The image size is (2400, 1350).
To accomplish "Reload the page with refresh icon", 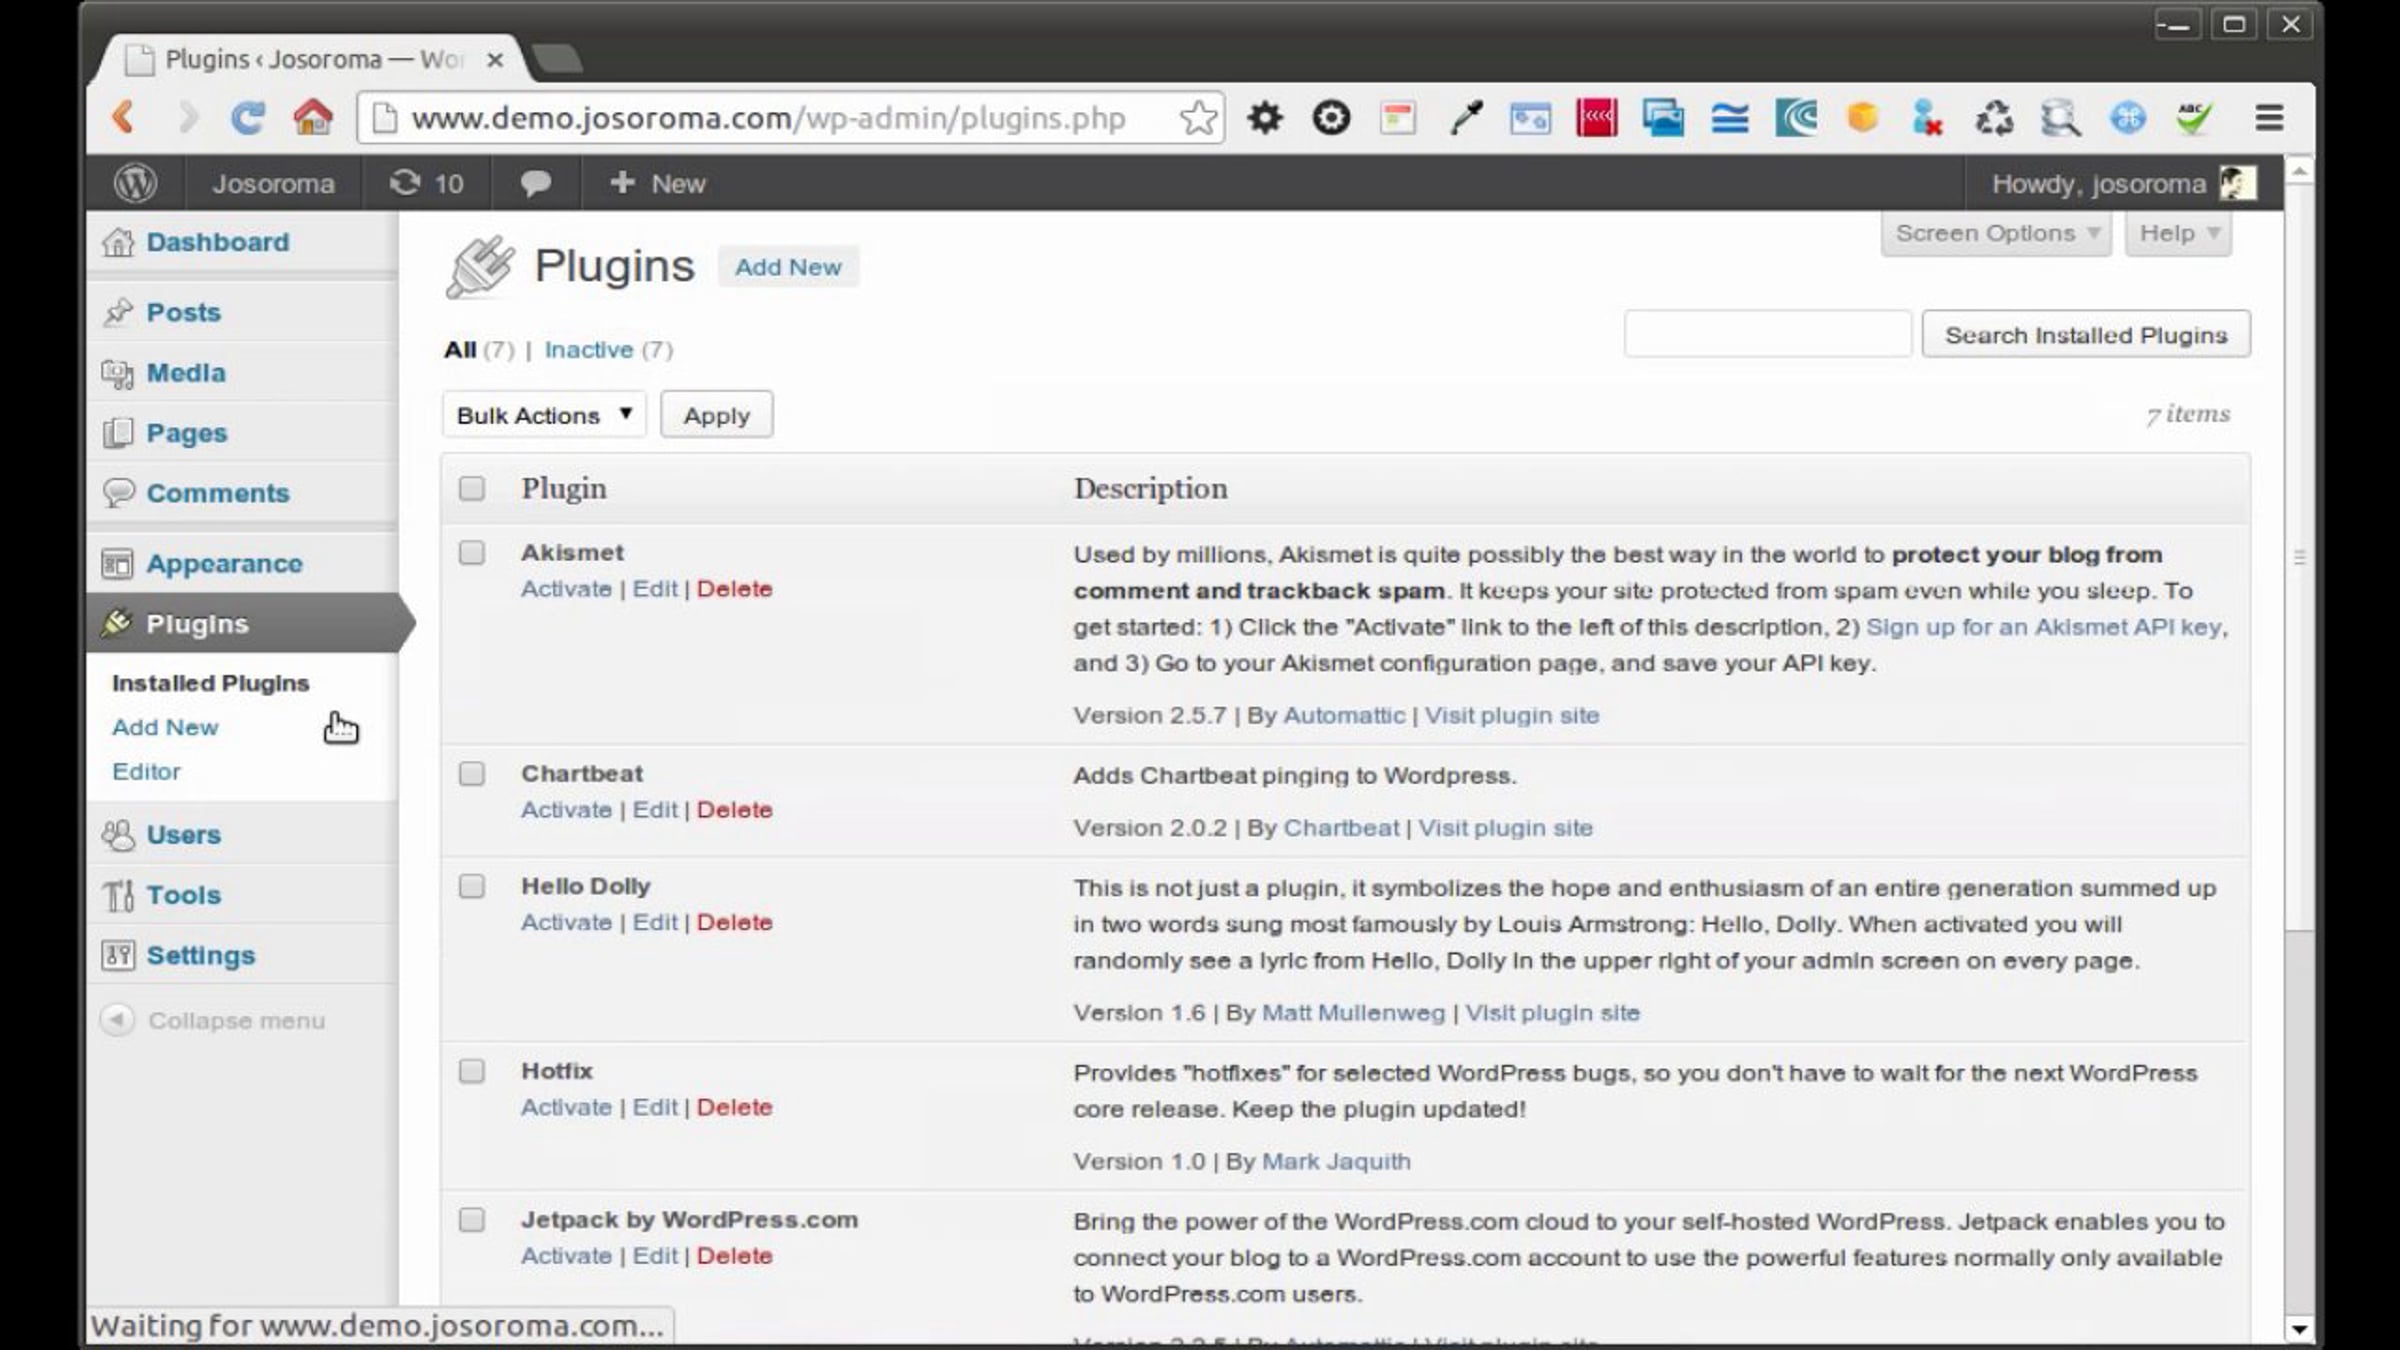I will tap(247, 118).
